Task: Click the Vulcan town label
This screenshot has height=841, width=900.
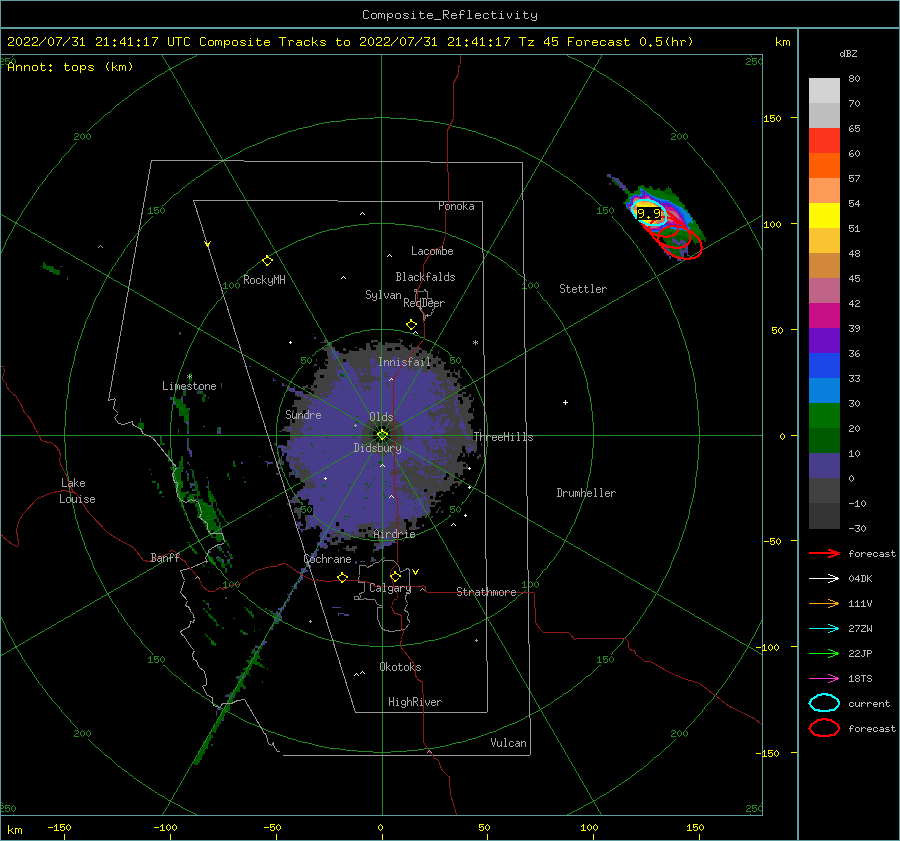Action: coord(509,743)
